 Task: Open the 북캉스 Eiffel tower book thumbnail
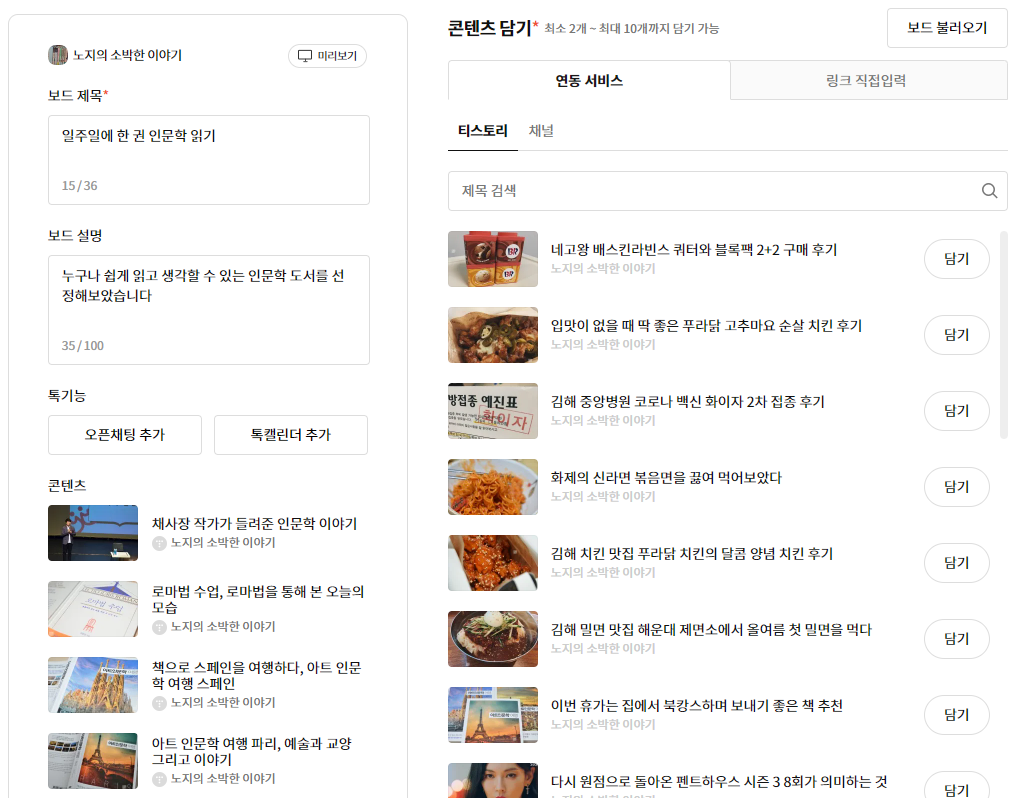pyautogui.click(x=493, y=715)
